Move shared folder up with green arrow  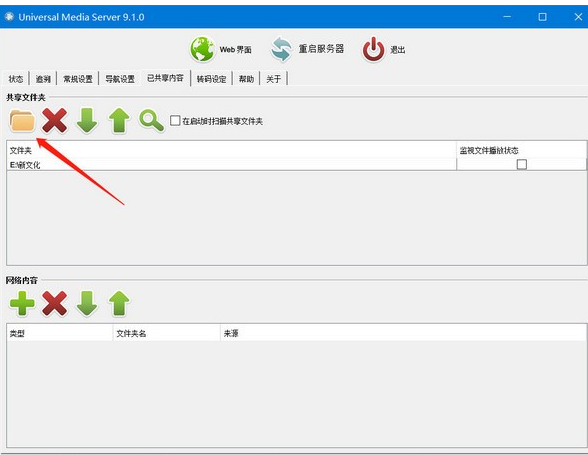119,121
